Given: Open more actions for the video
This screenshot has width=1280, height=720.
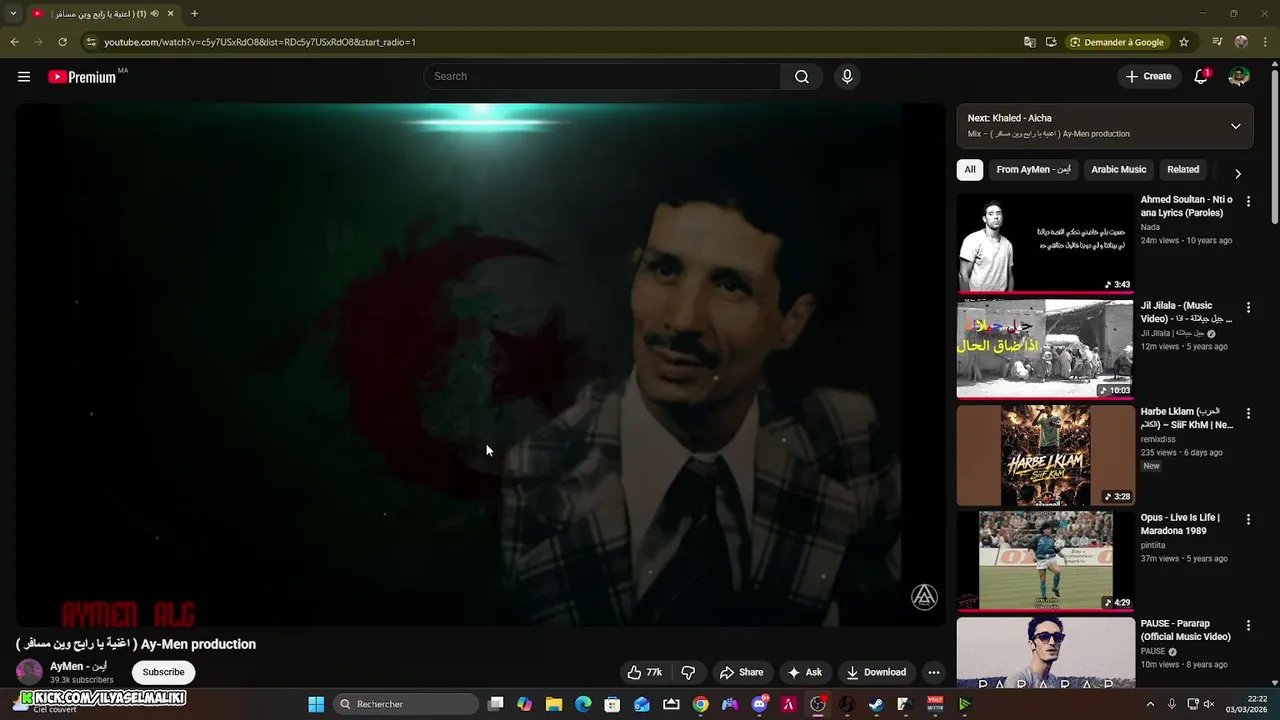Looking at the screenshot, I should coord(933,672).
